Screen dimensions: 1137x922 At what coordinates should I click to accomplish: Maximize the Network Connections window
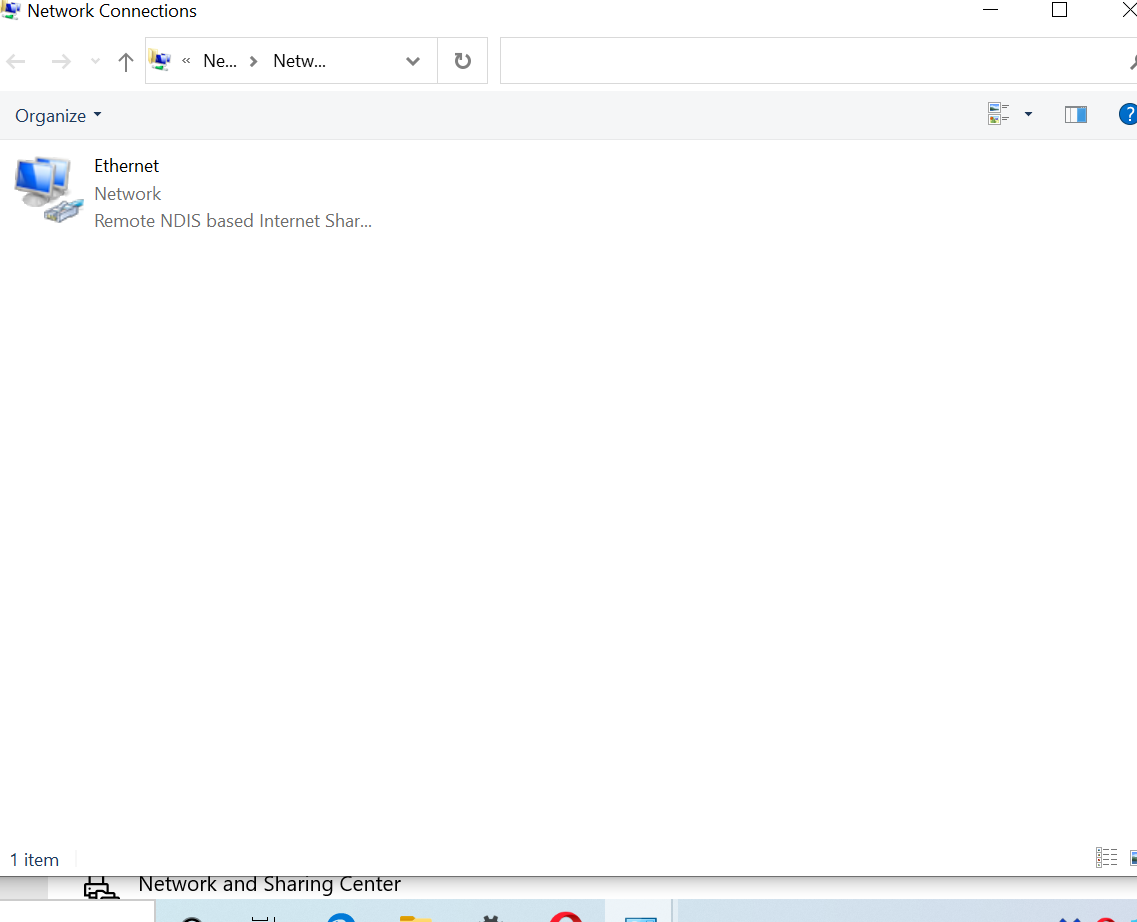[1060, 11]
